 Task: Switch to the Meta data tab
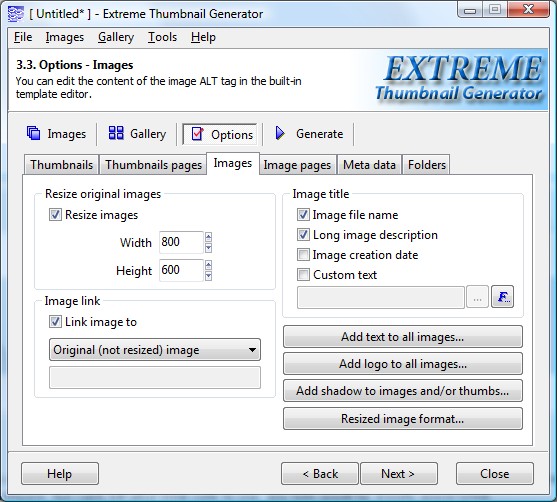(x=369, y=165)
